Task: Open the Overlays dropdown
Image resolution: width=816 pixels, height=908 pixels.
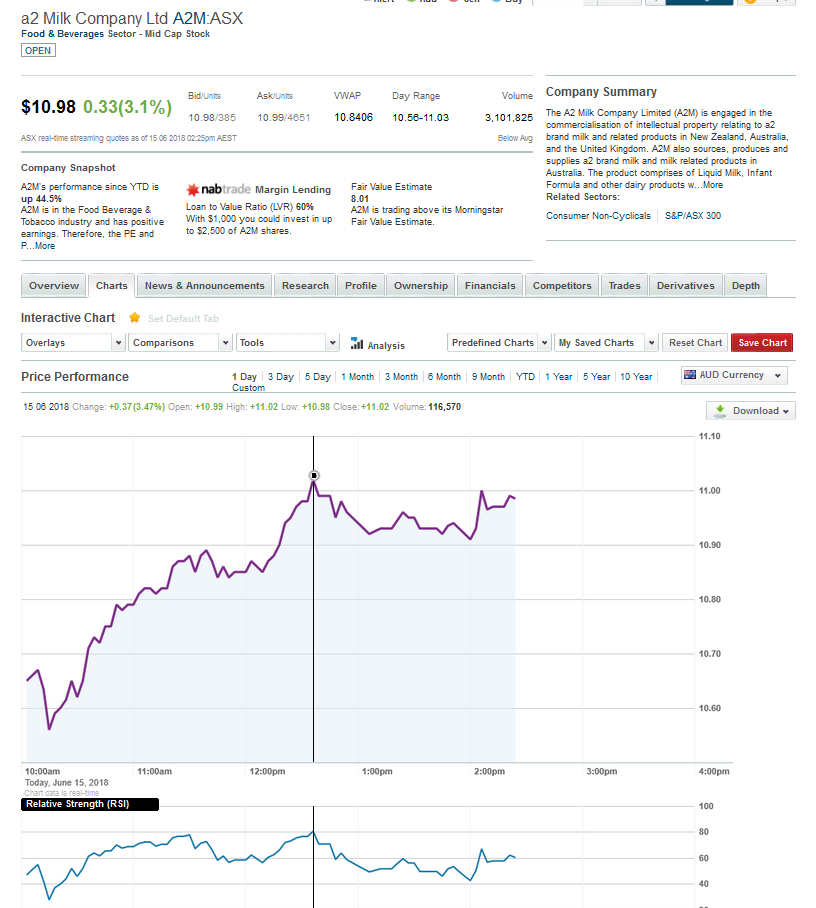Action: click(73, 343)
